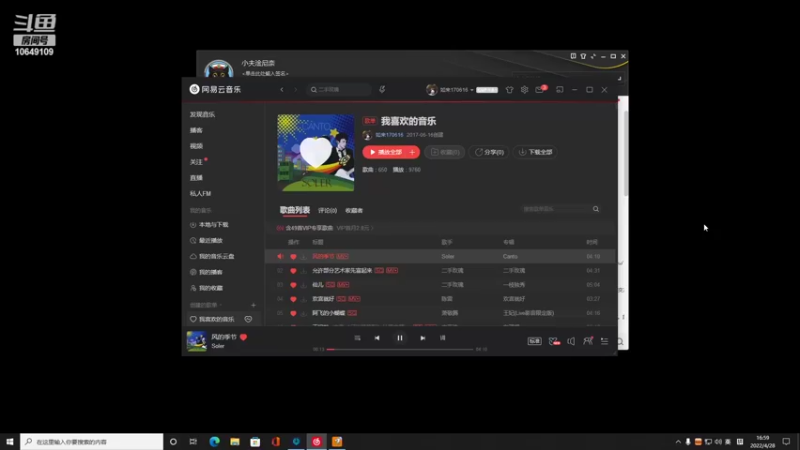Screen dimensions: 800x450
Task: Open File Explorer from the taskbar
Action: coord(235,441)
